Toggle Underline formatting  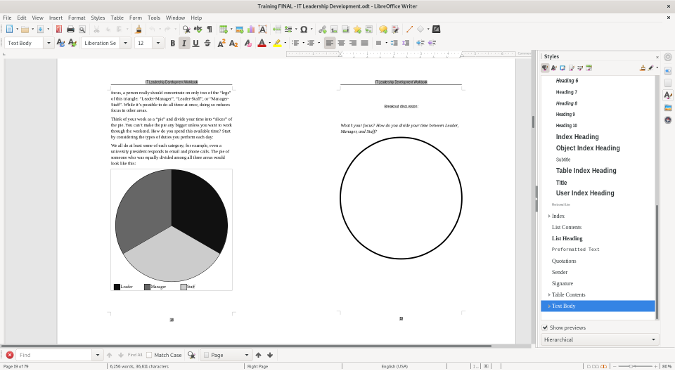(196, 43)
